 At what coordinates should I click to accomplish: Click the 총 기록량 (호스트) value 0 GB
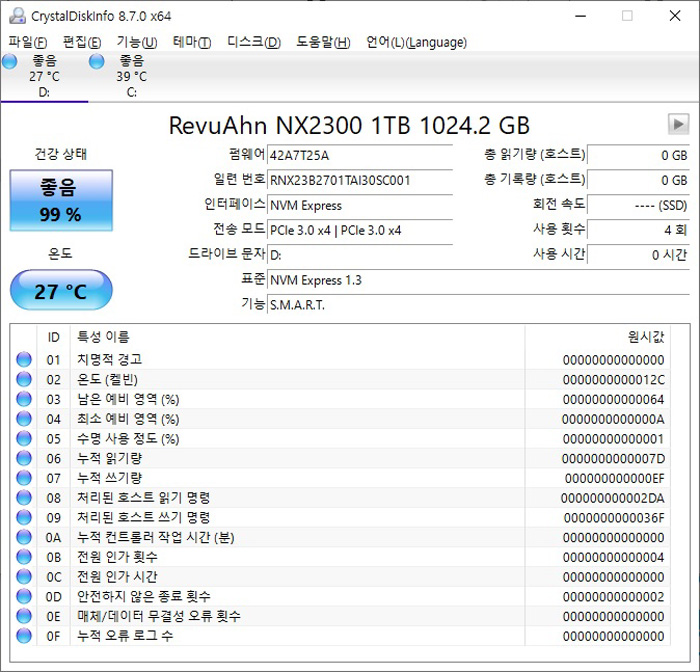(x=638, y=180)
